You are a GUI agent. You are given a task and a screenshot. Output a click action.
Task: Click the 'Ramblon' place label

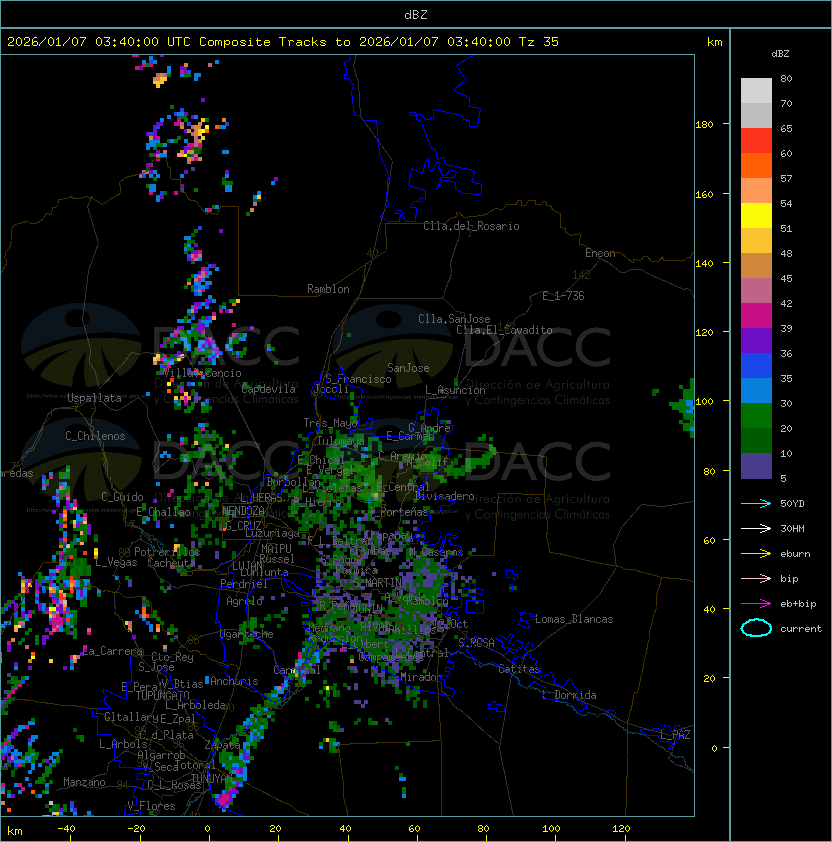[328, 289]
